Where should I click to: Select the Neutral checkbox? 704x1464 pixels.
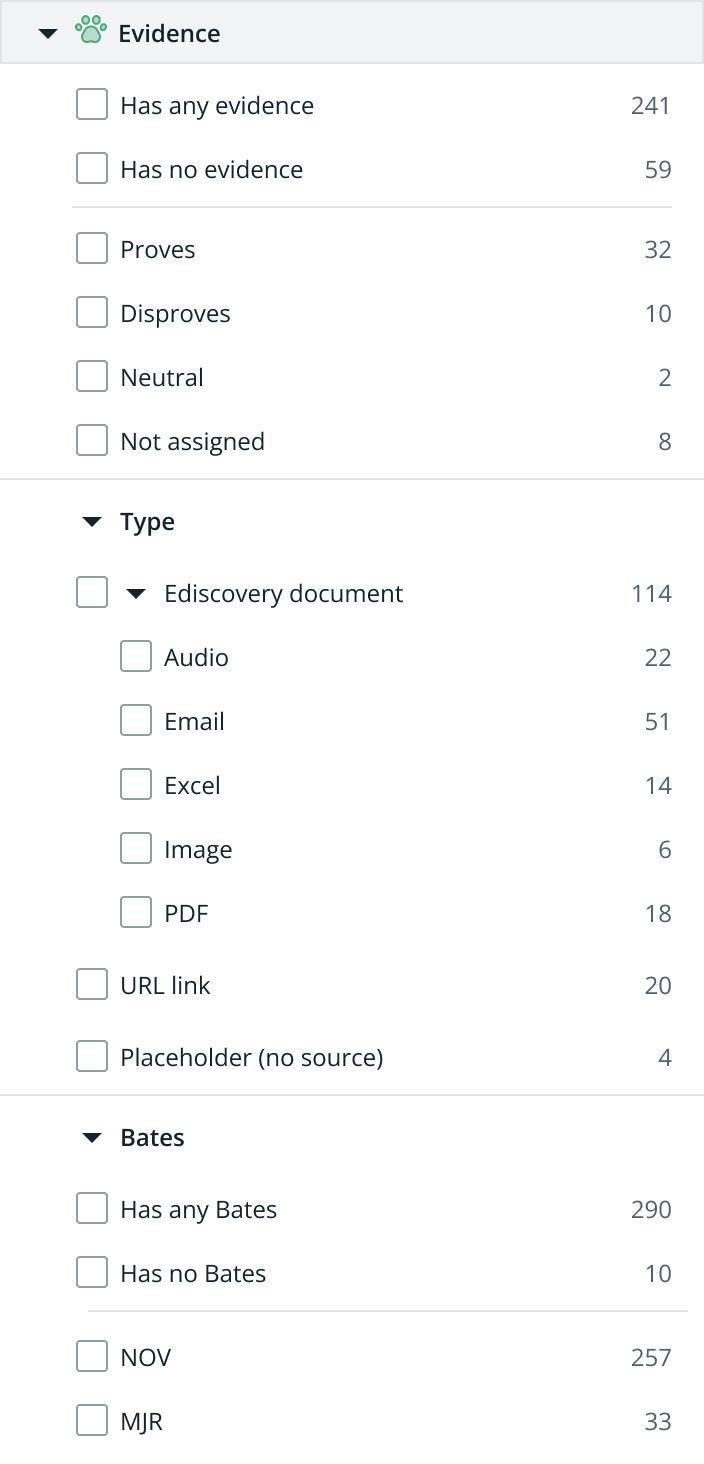(92, 377)
